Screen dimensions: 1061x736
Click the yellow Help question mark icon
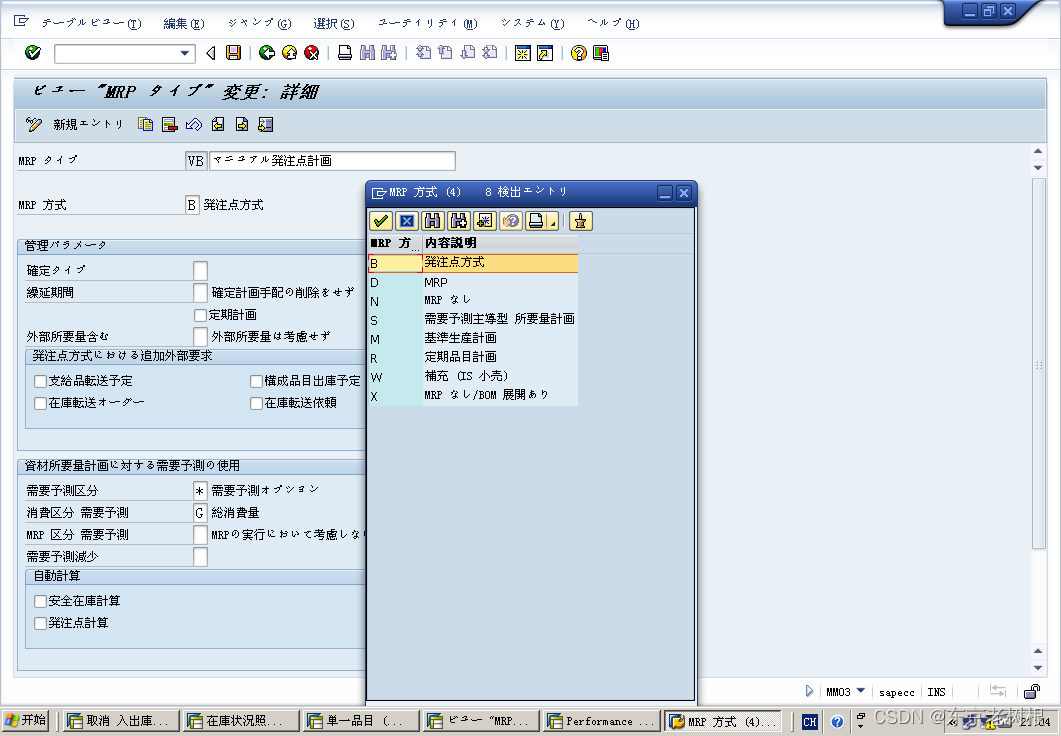point(579,53)
